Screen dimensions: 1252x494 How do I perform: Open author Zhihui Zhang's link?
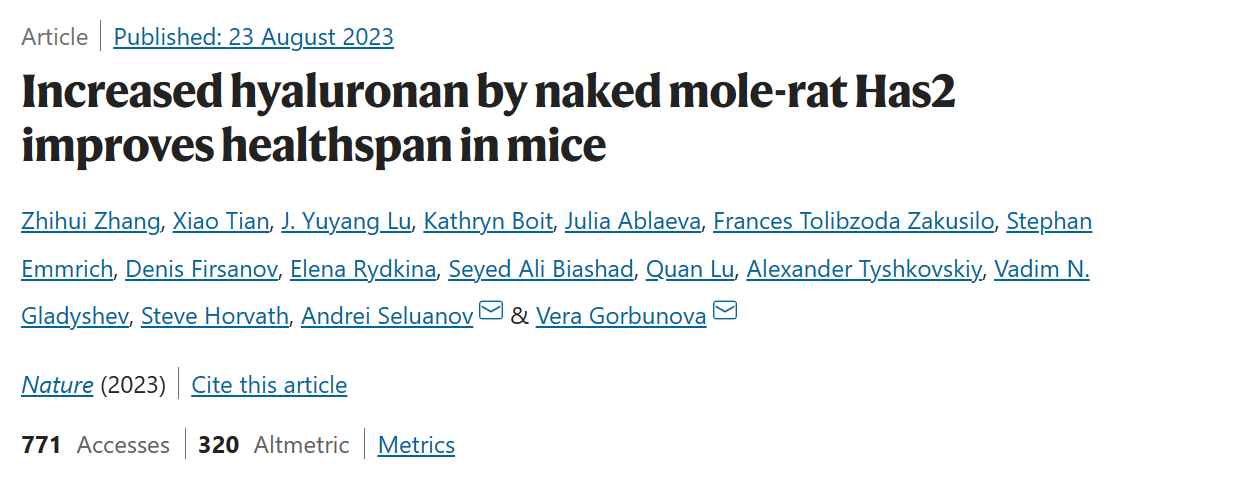pos(90,221)
